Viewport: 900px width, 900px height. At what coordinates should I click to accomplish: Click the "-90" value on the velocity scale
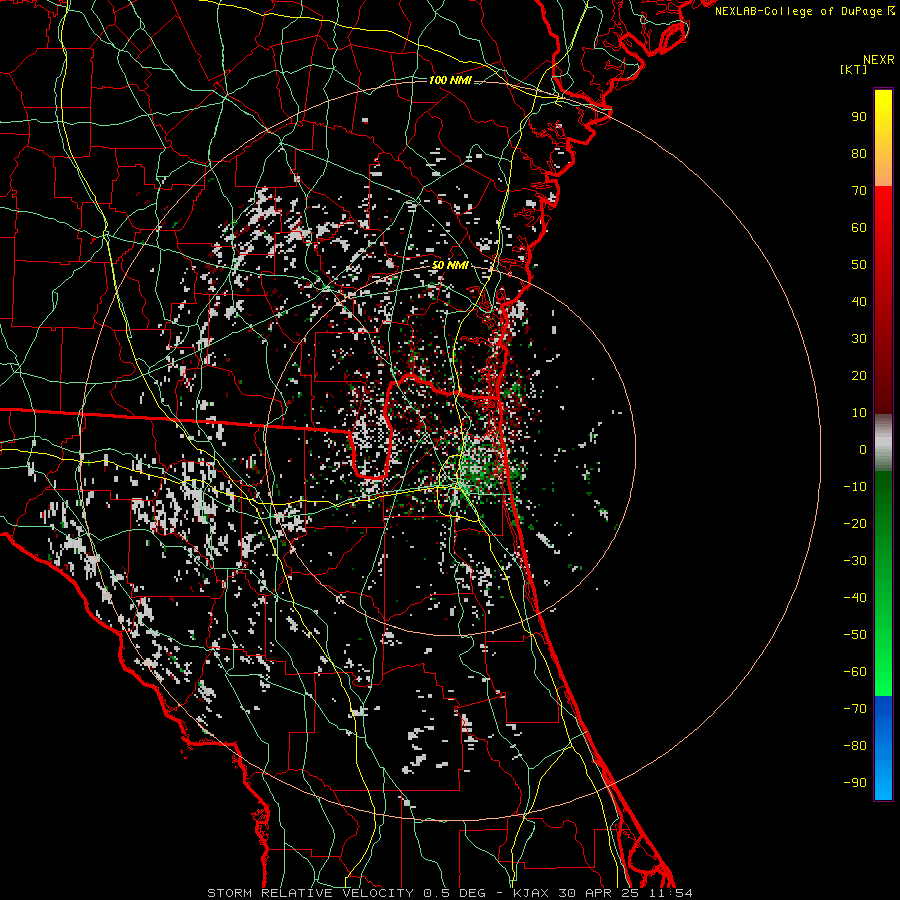pos(855,783)
